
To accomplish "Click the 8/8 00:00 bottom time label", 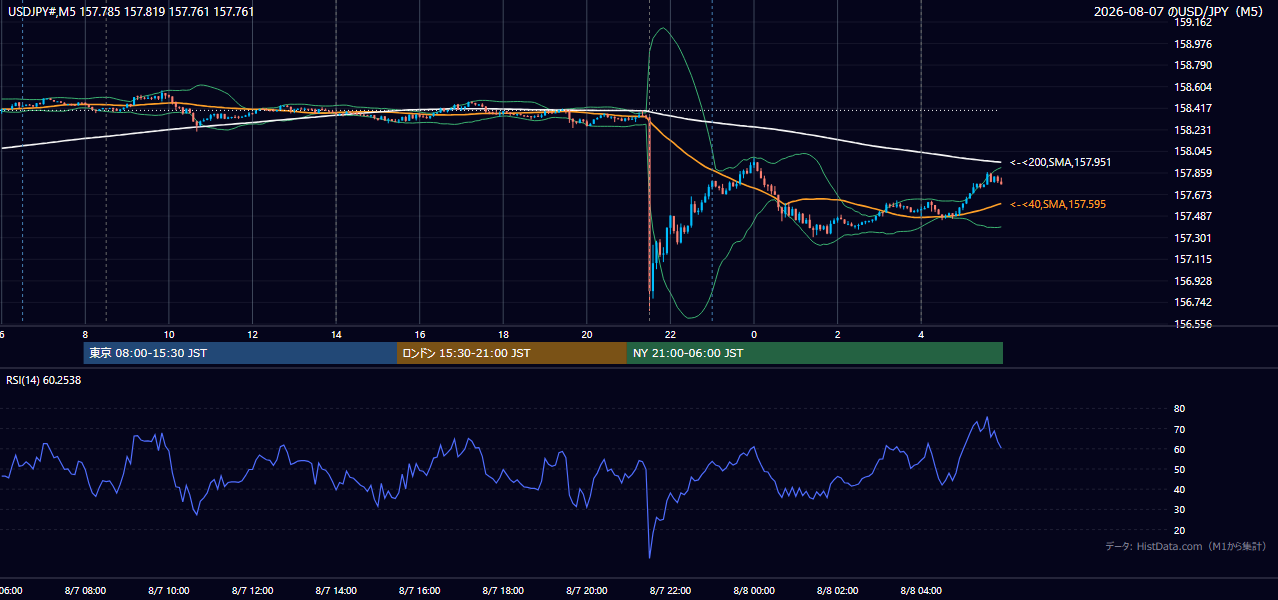I will click(x=754, y=591).
